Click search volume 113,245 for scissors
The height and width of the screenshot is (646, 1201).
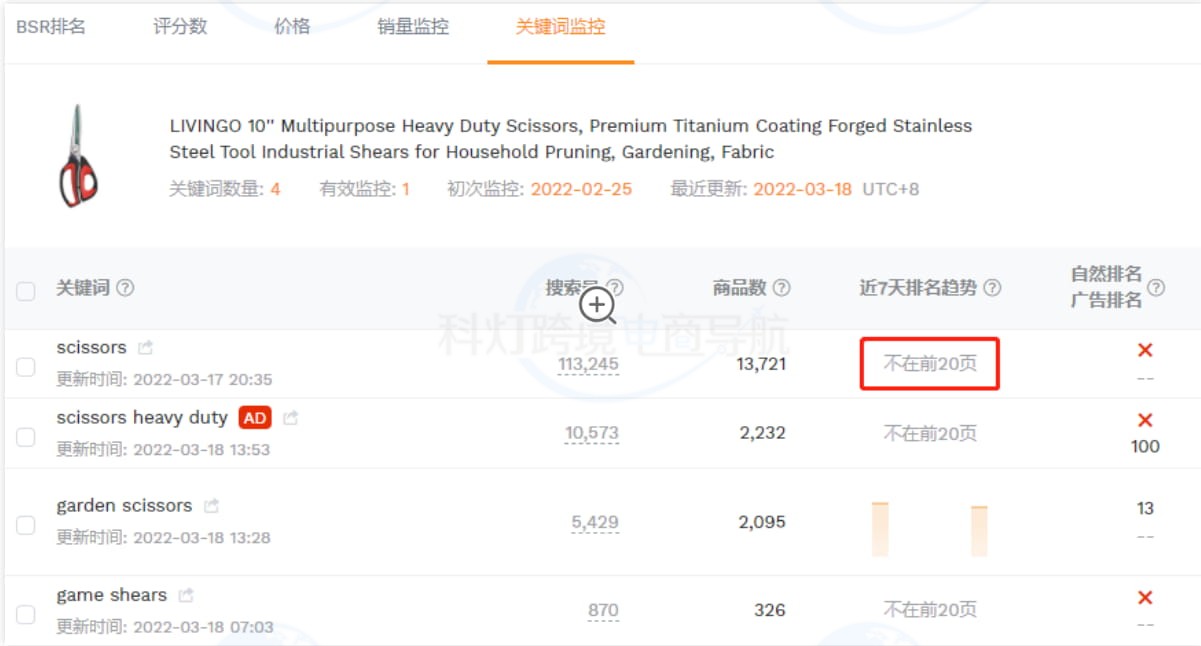[588, 364]
